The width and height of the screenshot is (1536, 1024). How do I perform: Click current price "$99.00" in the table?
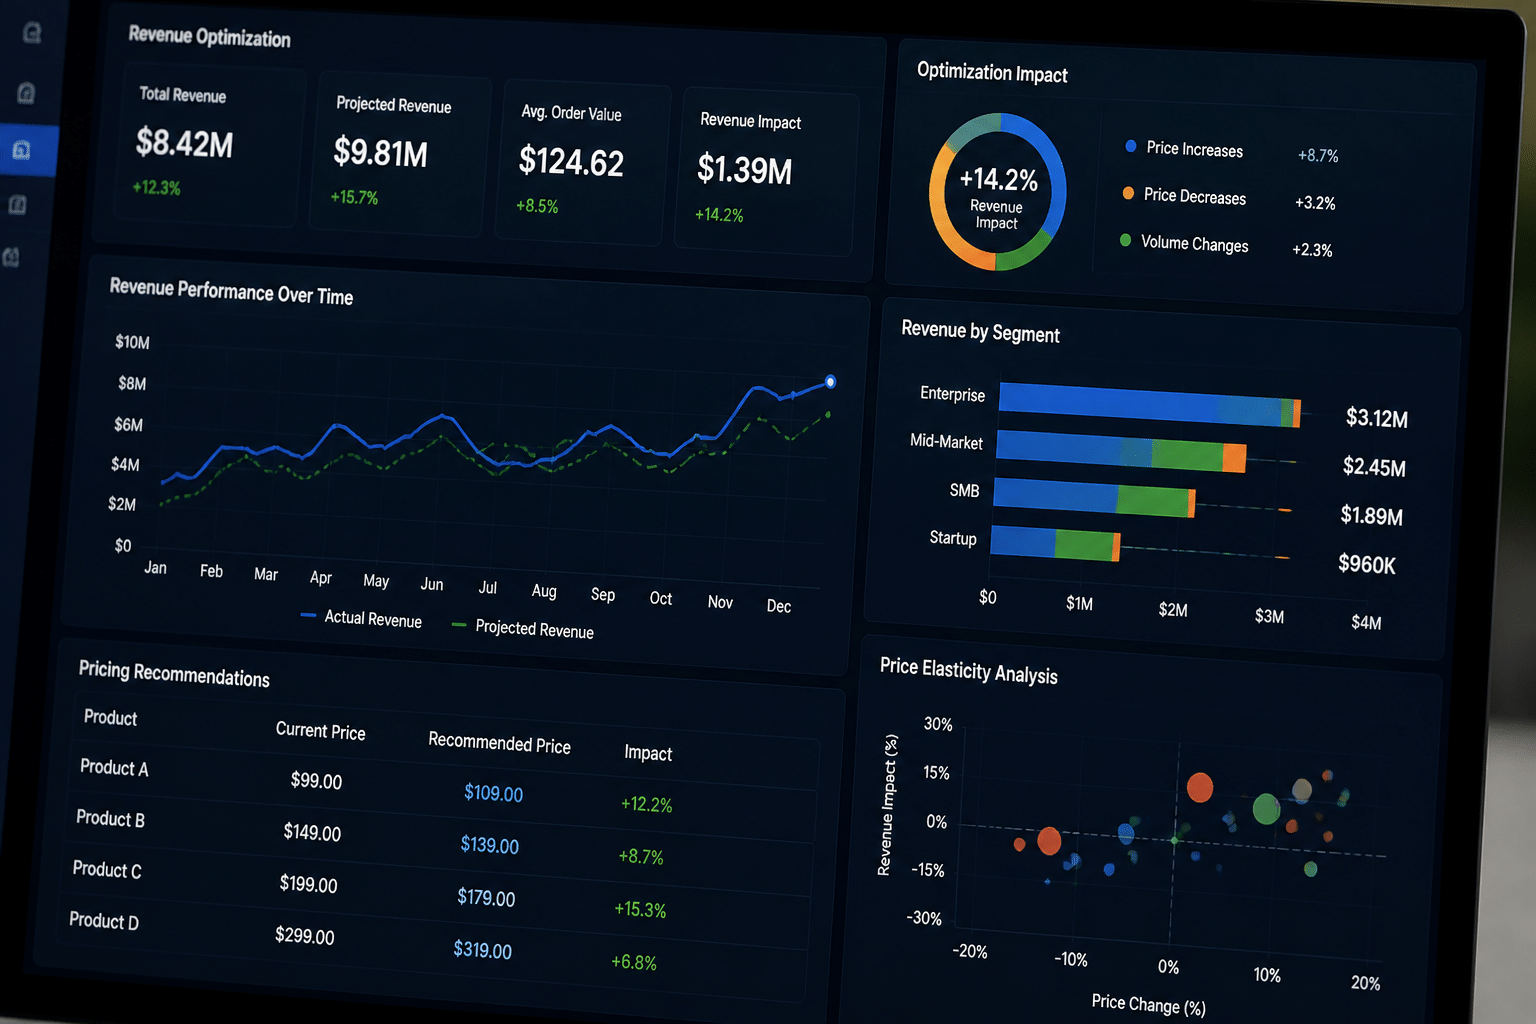pos(316,781)
